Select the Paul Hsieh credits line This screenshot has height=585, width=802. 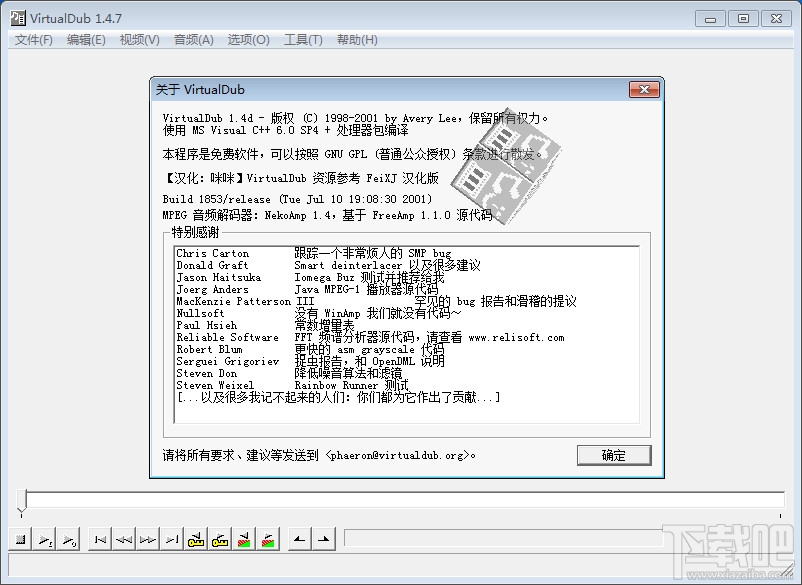[x=265, y=325]
